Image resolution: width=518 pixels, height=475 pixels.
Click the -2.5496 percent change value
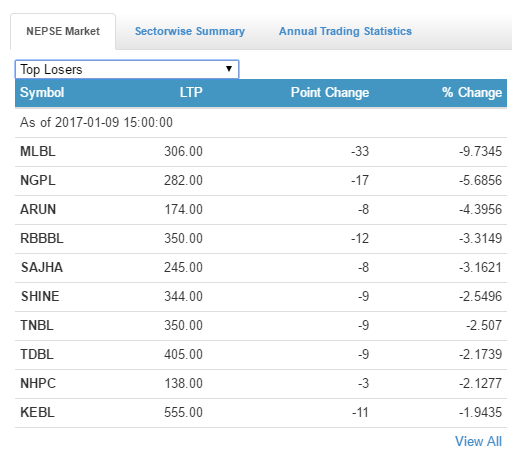tap(480, 296)
